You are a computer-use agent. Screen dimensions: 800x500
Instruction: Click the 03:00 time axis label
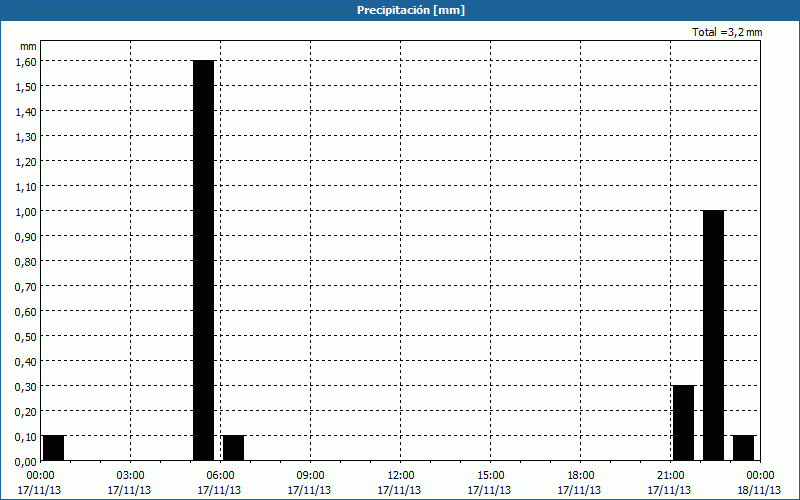click(x=130, y=476)
